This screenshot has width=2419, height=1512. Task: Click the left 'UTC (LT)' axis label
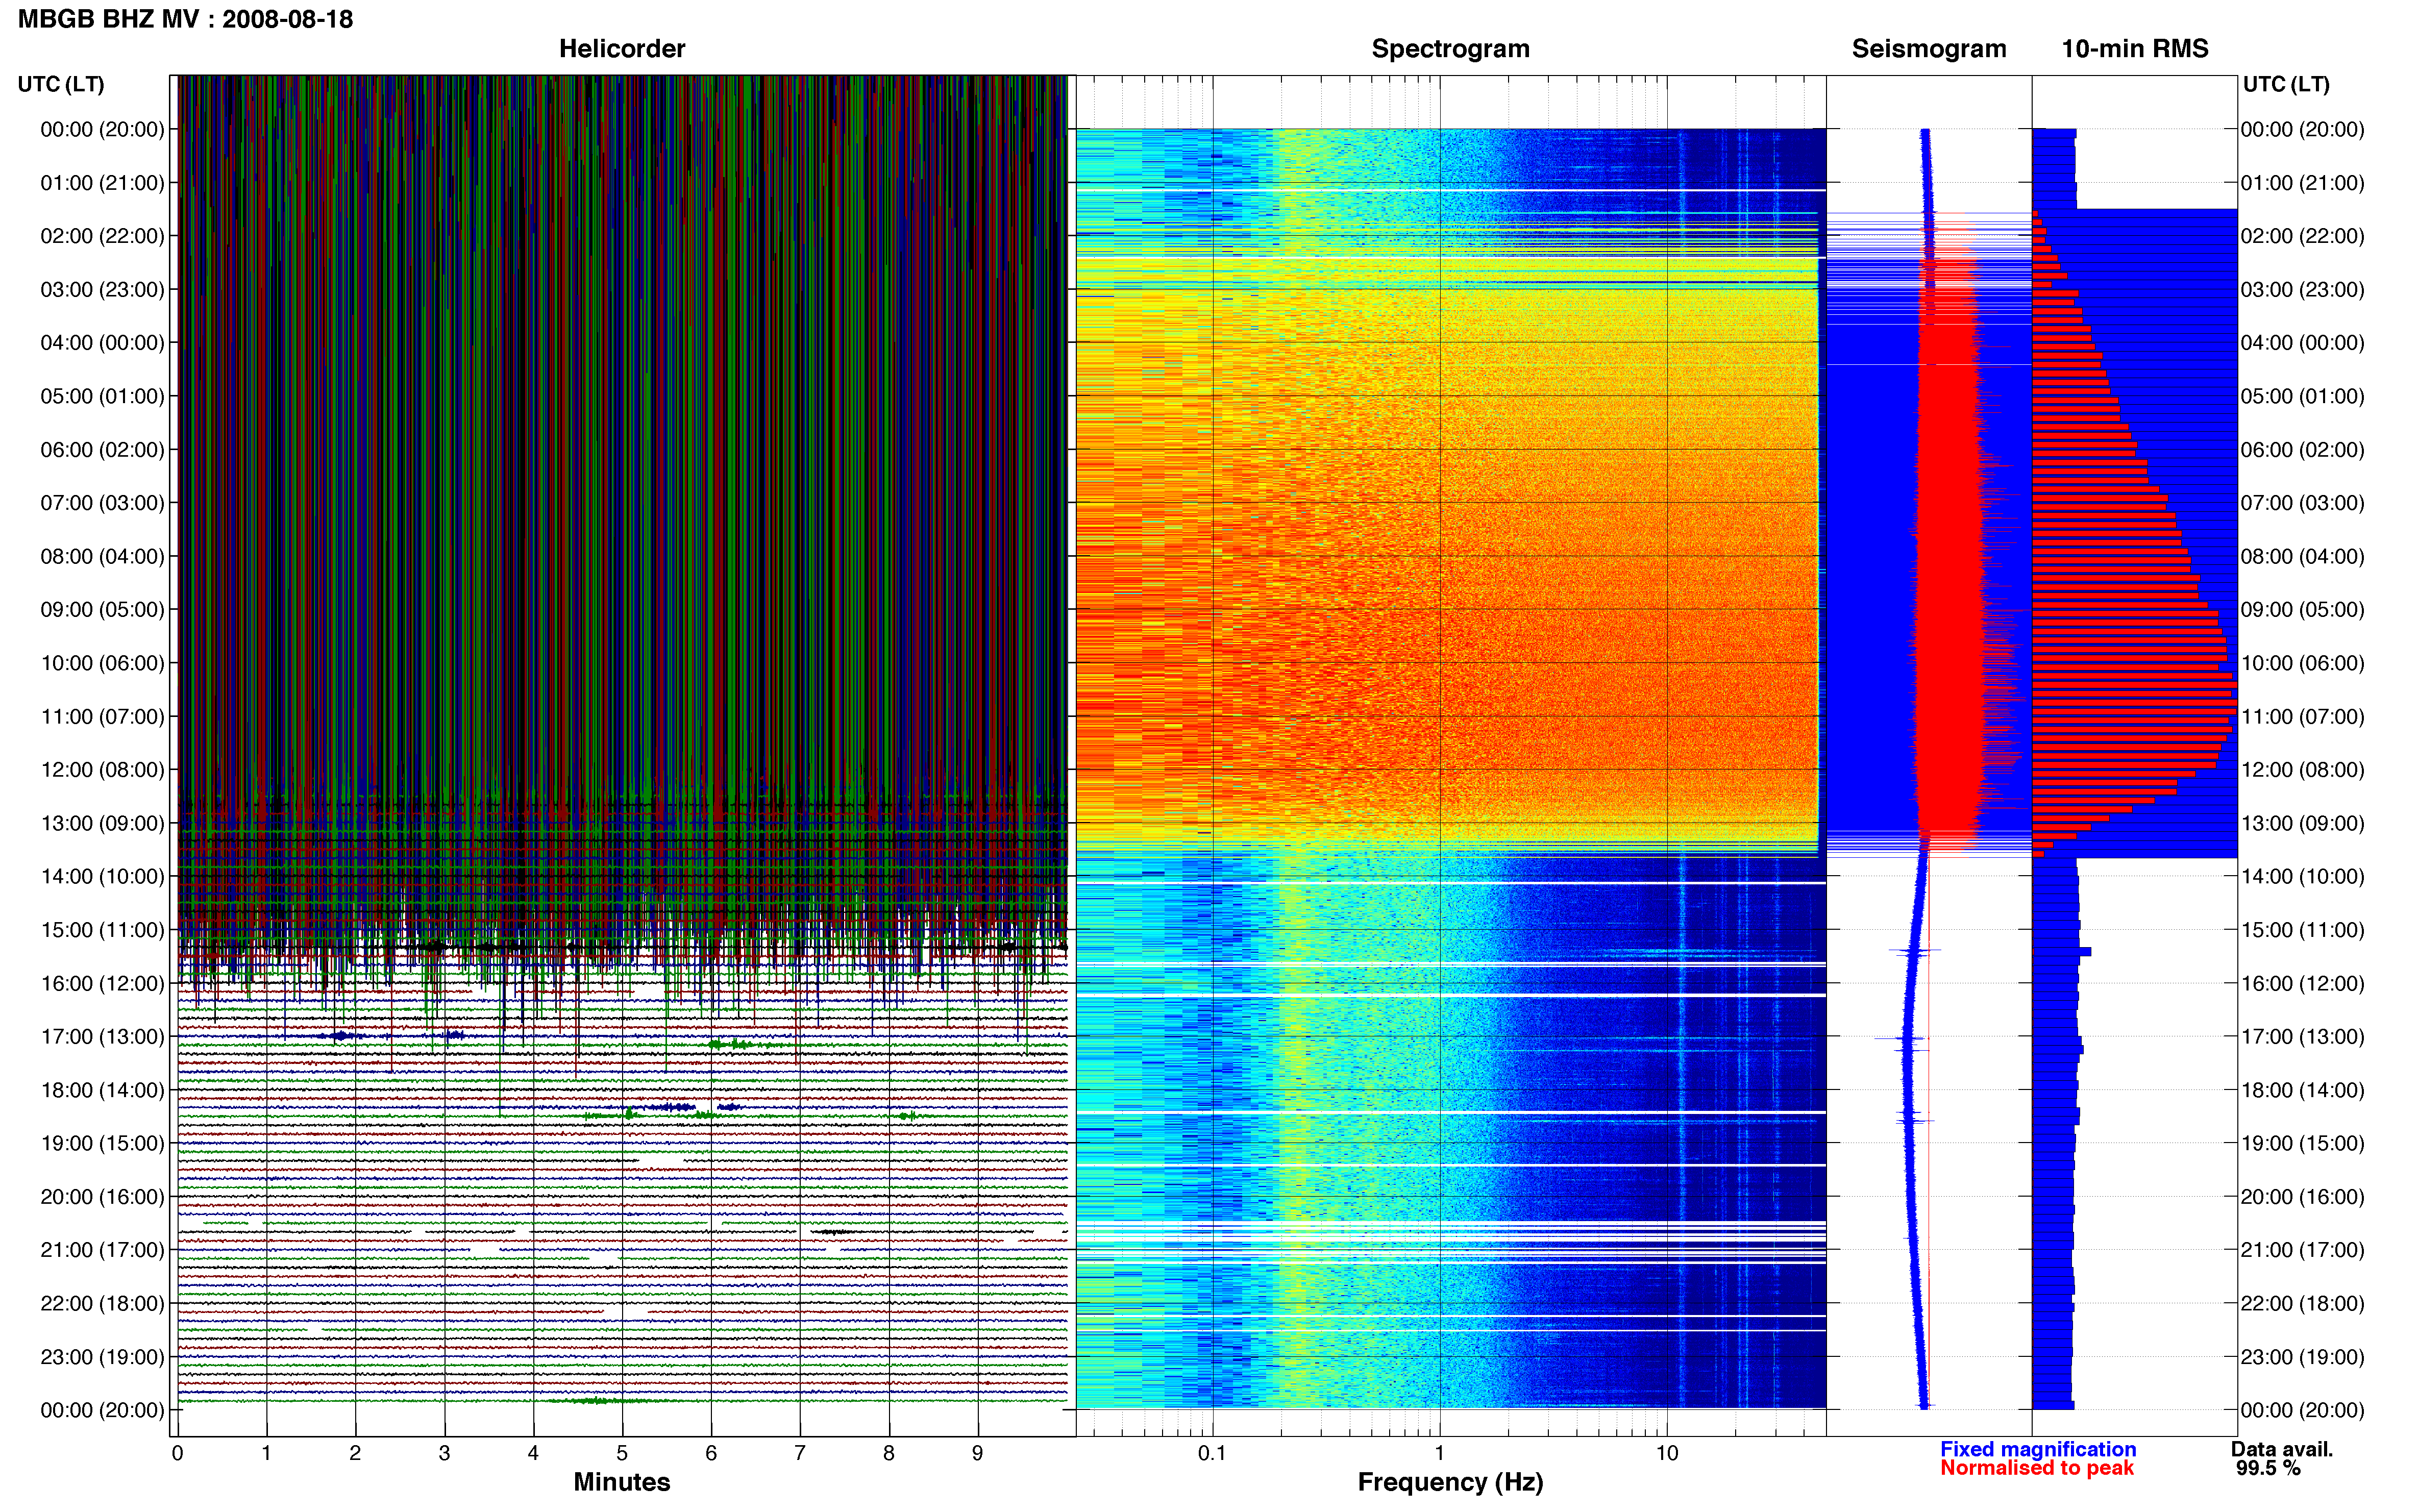tap(61, 84)
